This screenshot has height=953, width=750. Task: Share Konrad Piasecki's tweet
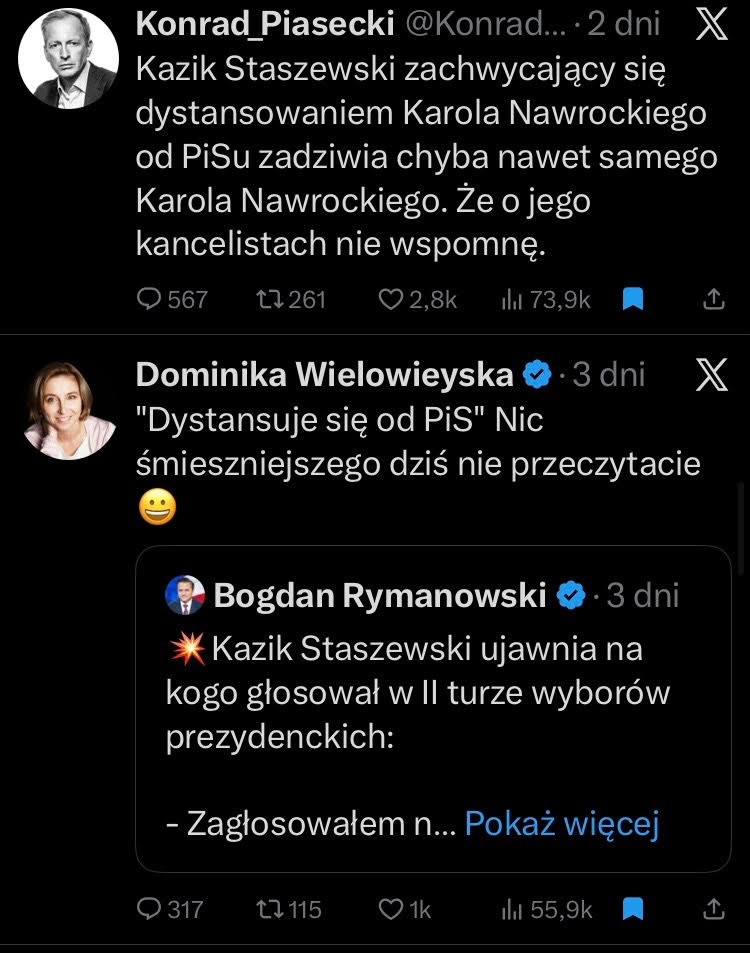(714, 299)
